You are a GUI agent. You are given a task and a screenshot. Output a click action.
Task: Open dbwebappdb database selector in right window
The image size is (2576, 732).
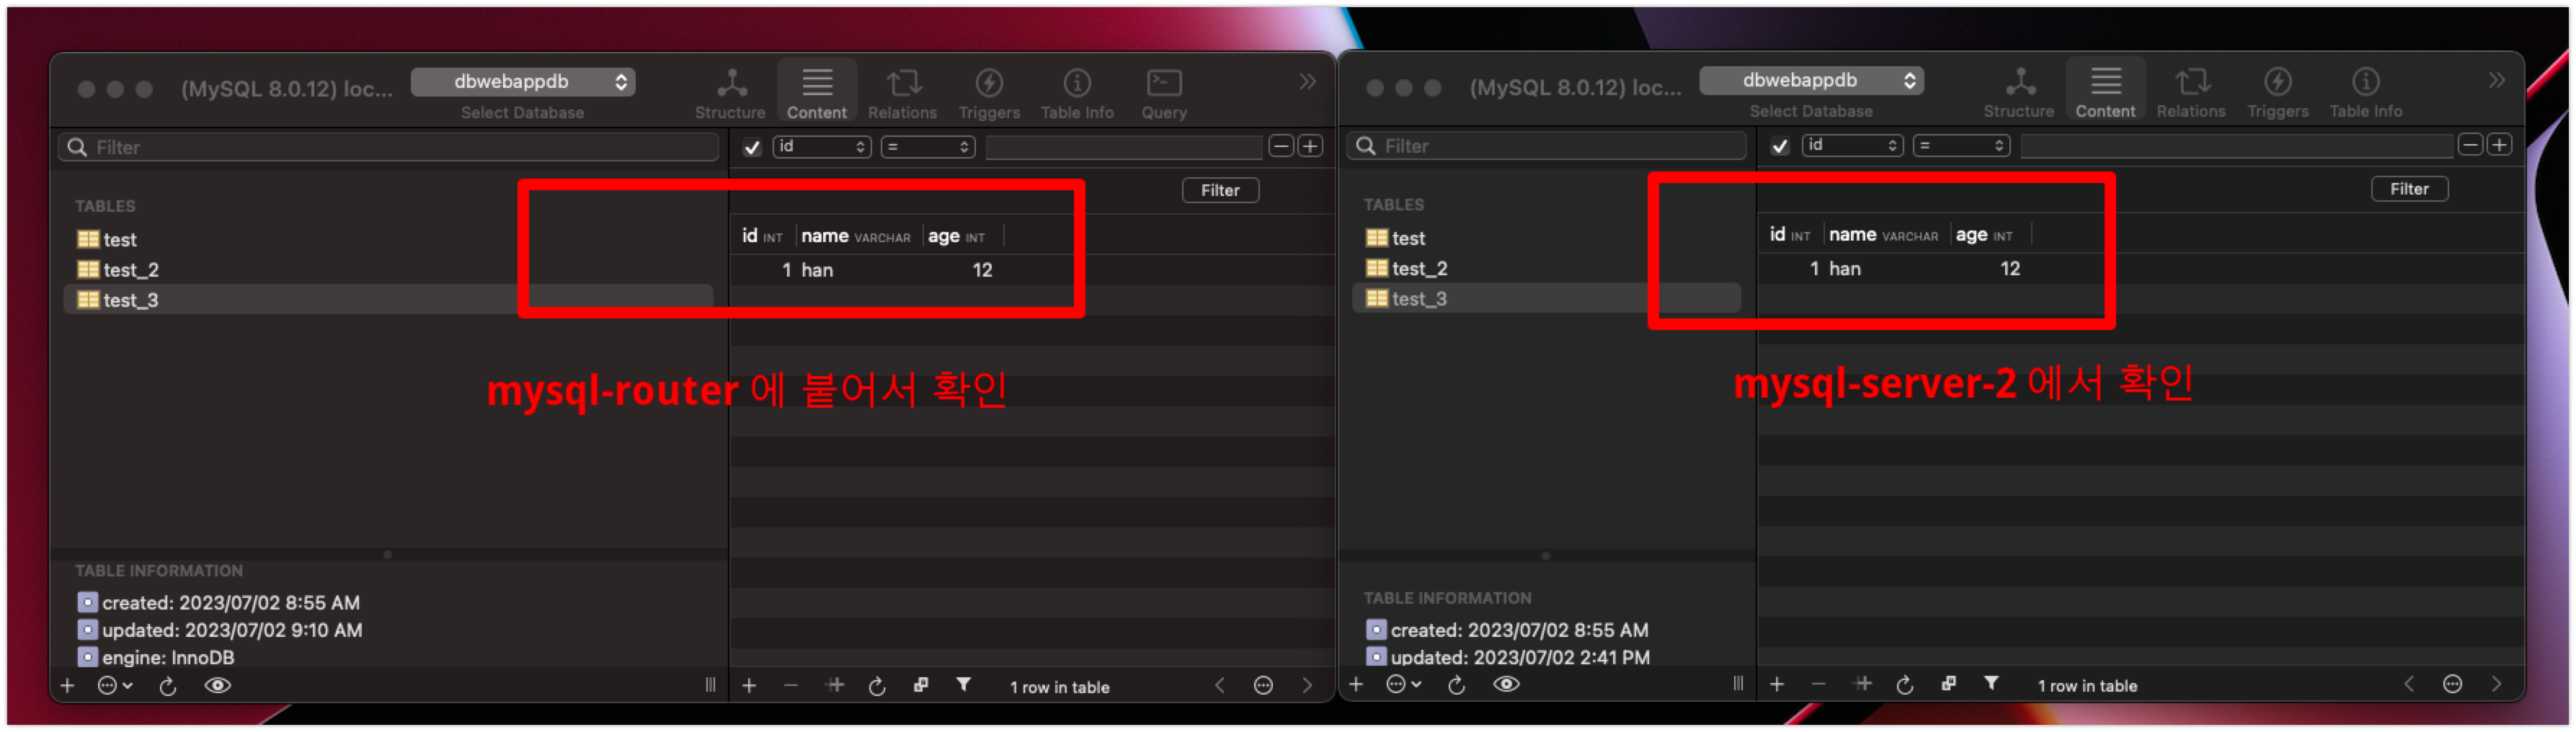1811,80
